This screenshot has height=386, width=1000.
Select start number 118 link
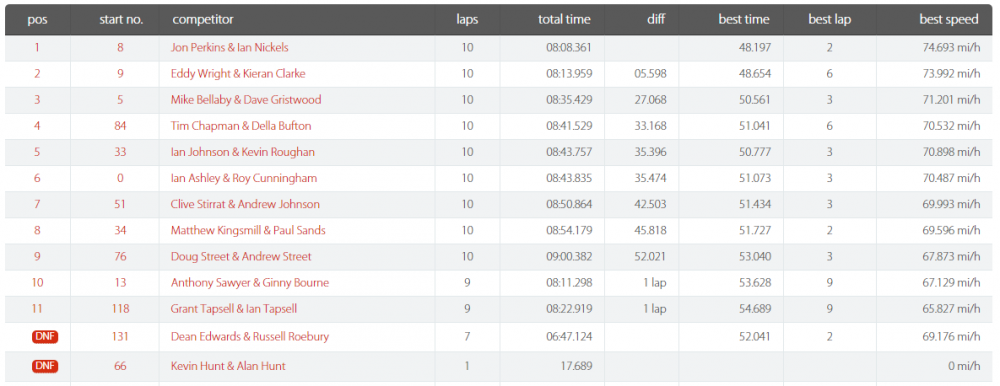pos(121,309)
